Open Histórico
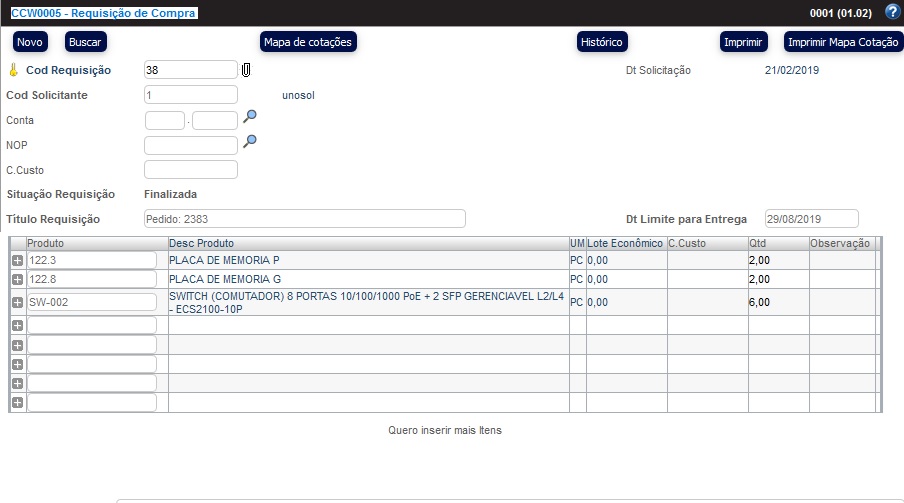904x503 pixels. pos(602,42)
